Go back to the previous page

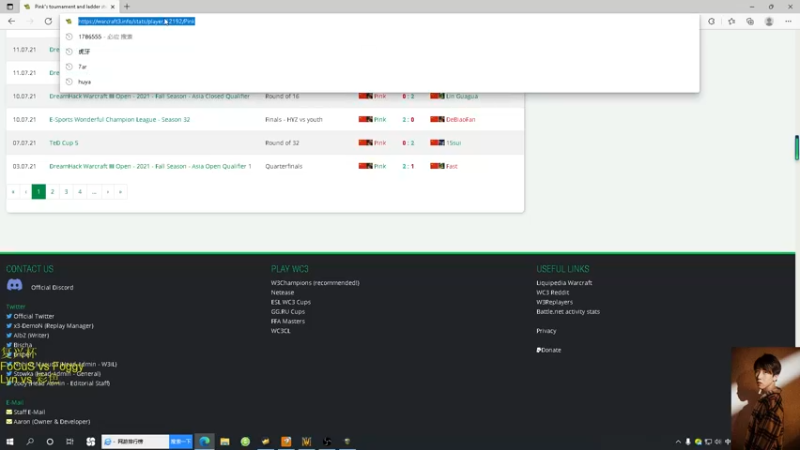[x=11, y=21]
